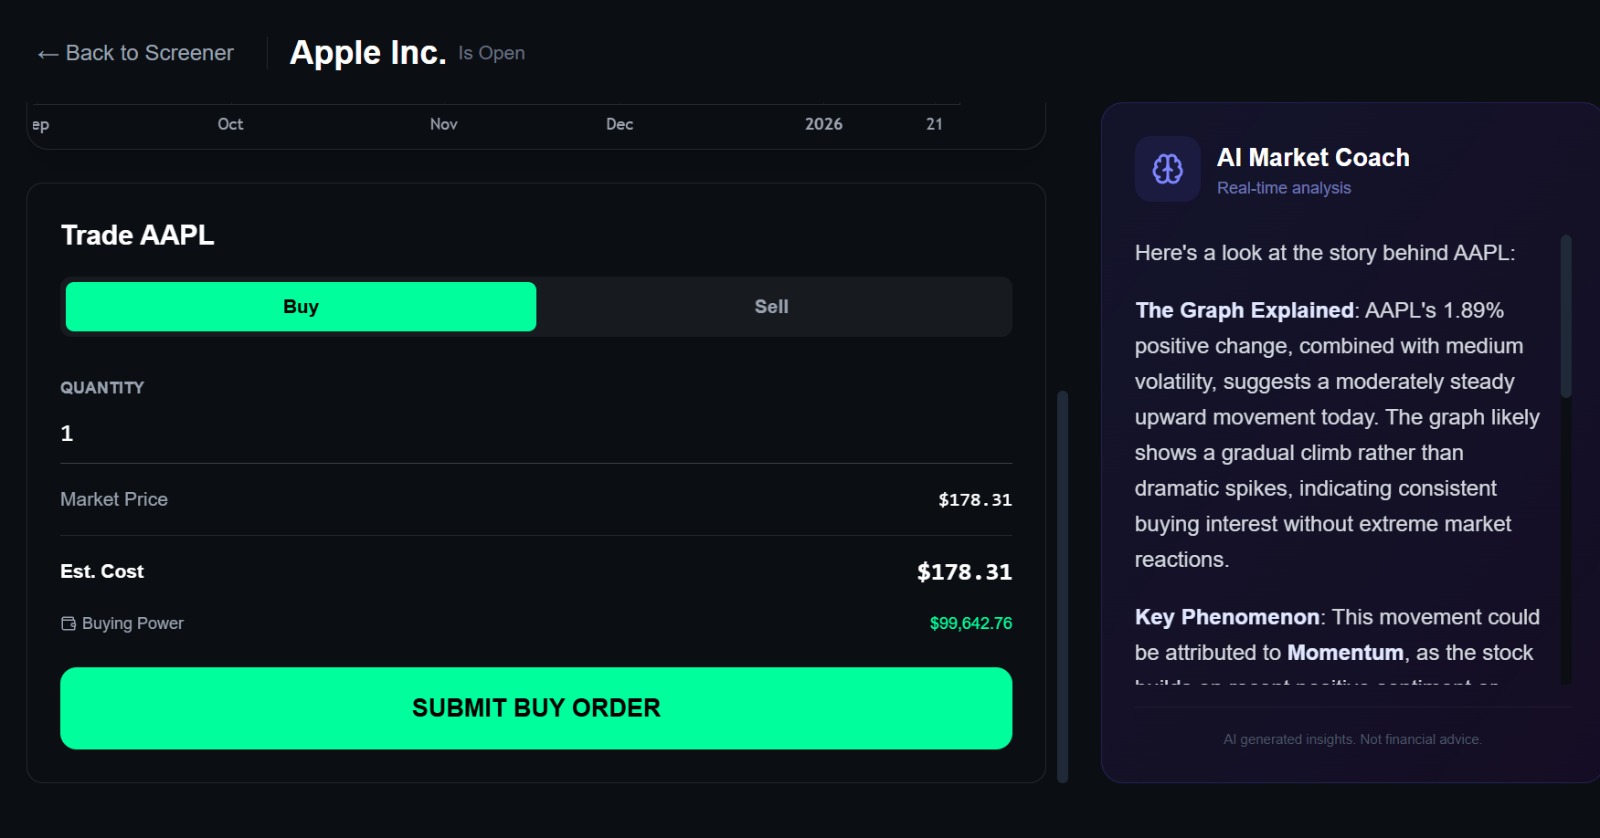Click the AI coach panel scrollbar

(x=1566, y=317)
